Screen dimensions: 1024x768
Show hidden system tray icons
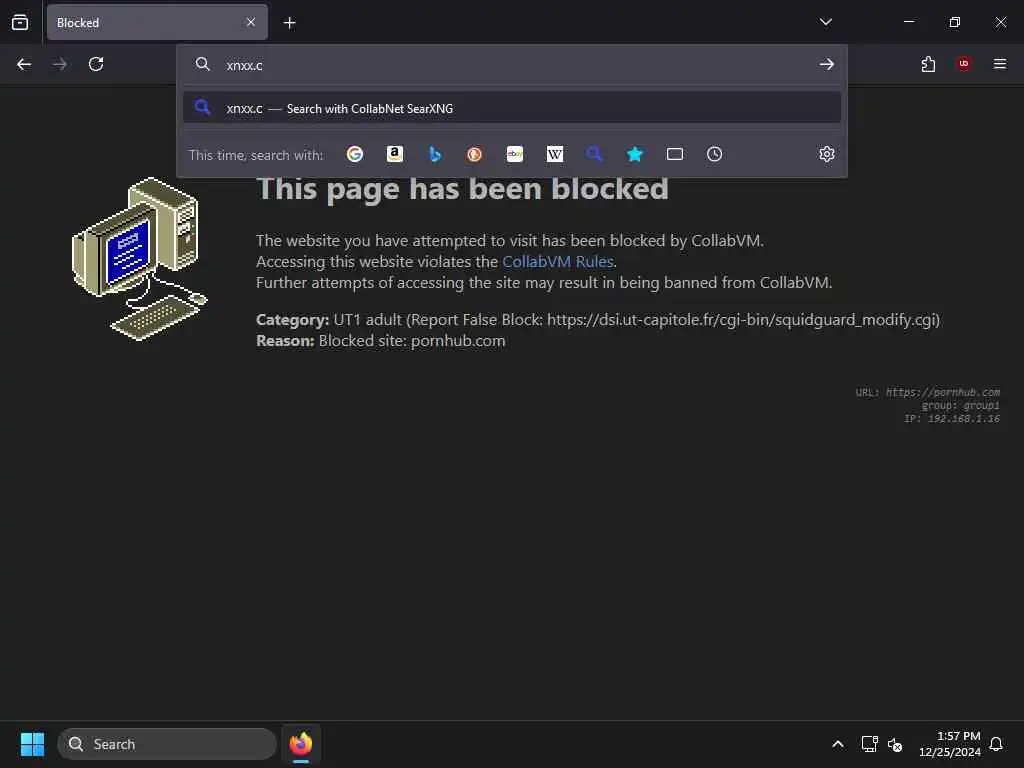point(838,744)
